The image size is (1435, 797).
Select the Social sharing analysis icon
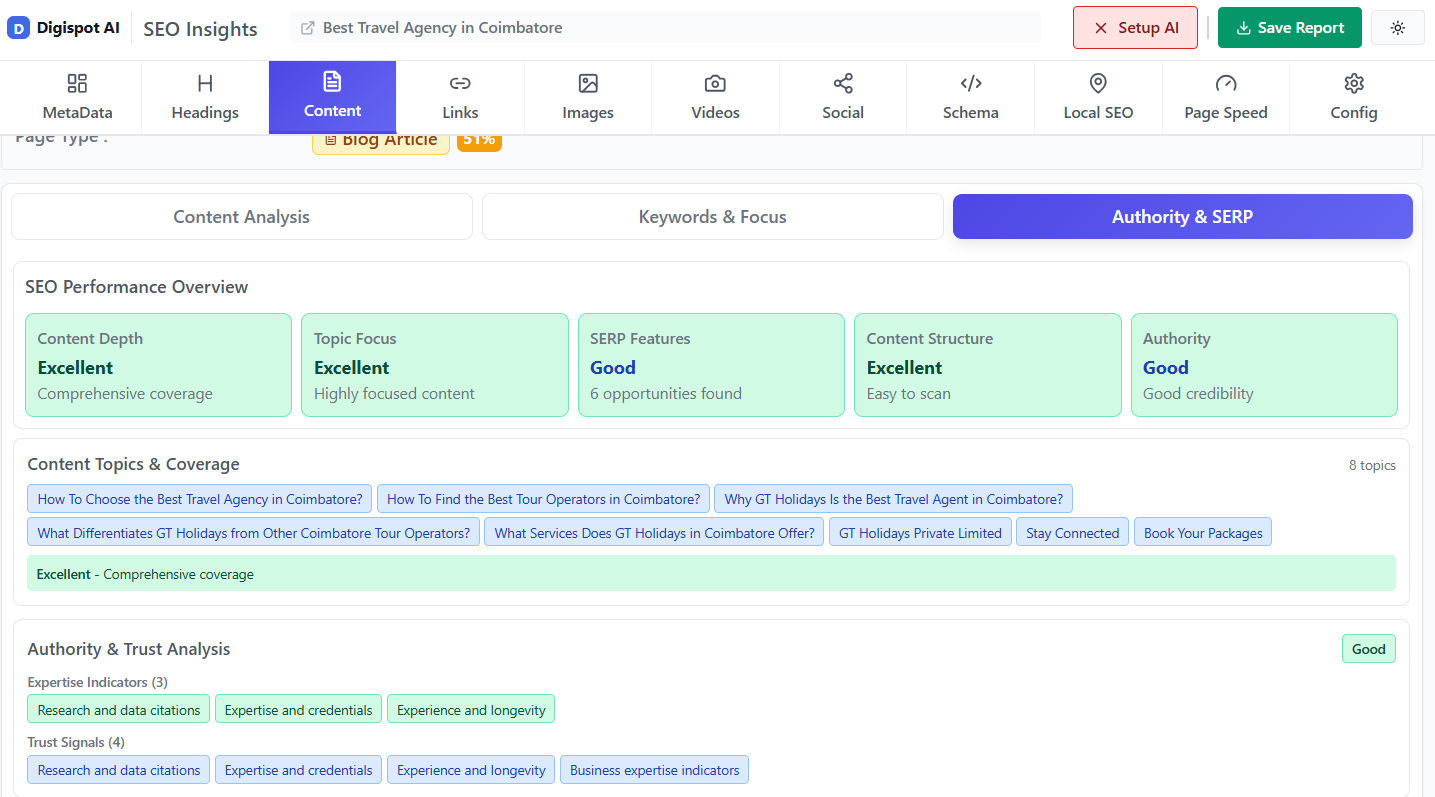pyautogui.click(x=843, y=84)
